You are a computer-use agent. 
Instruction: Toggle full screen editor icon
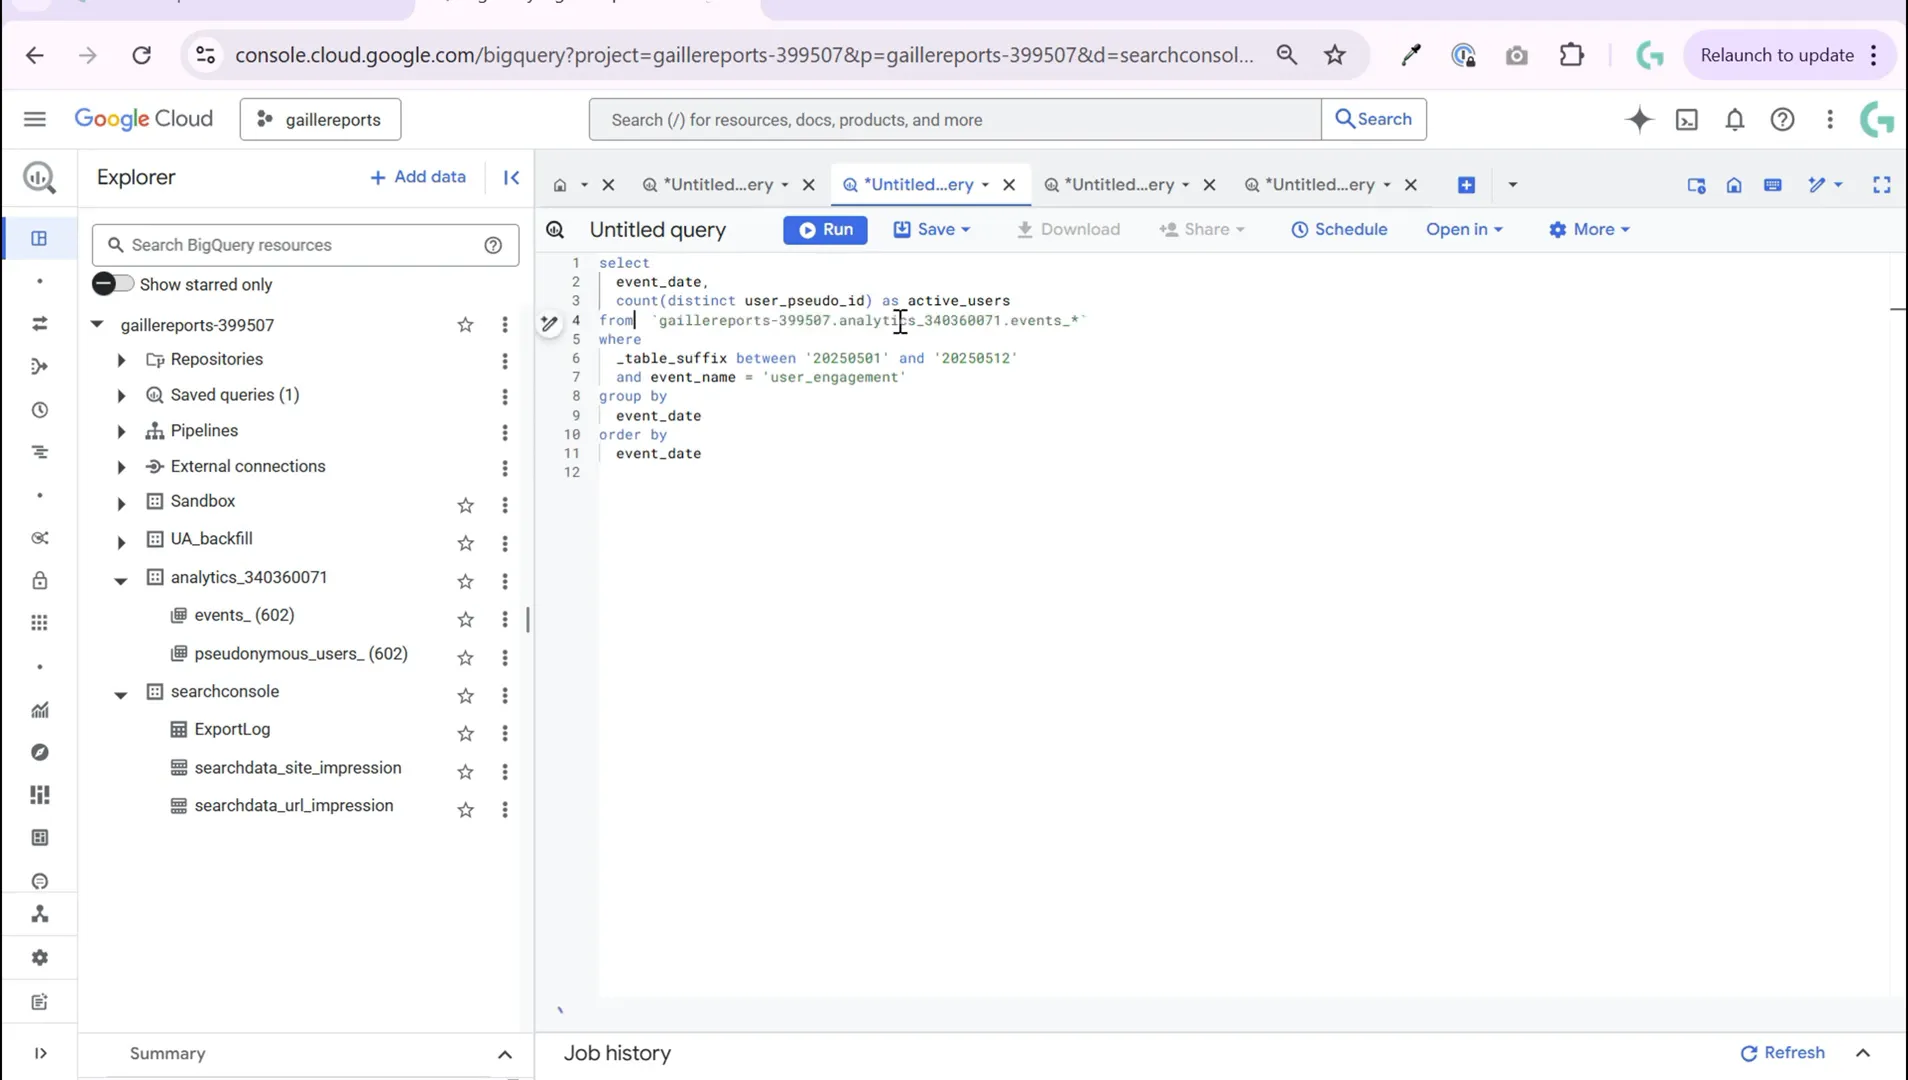pos(1882,185)
